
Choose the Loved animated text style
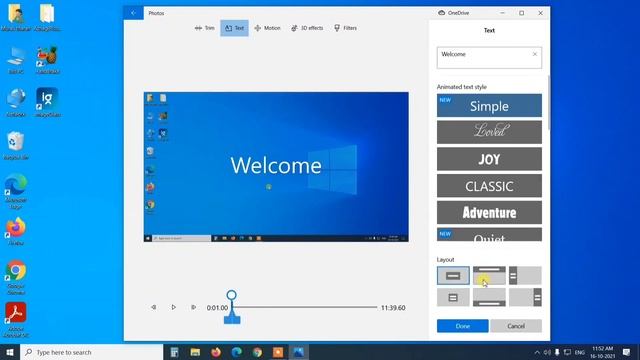(x=489, y=132)
